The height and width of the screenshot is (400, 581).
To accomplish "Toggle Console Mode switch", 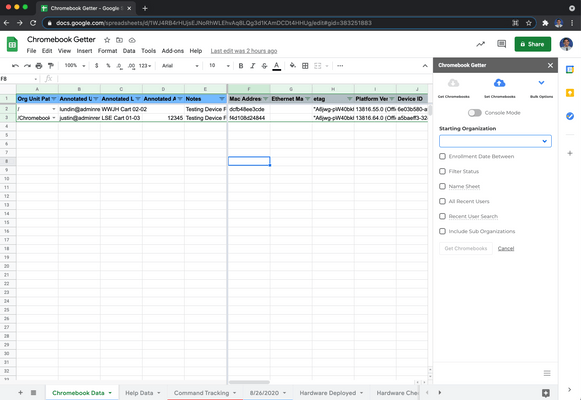I will (x=474, y=113).
